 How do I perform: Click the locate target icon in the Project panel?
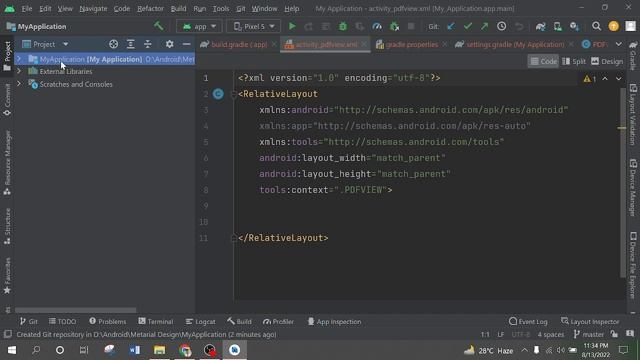(113, 44)
